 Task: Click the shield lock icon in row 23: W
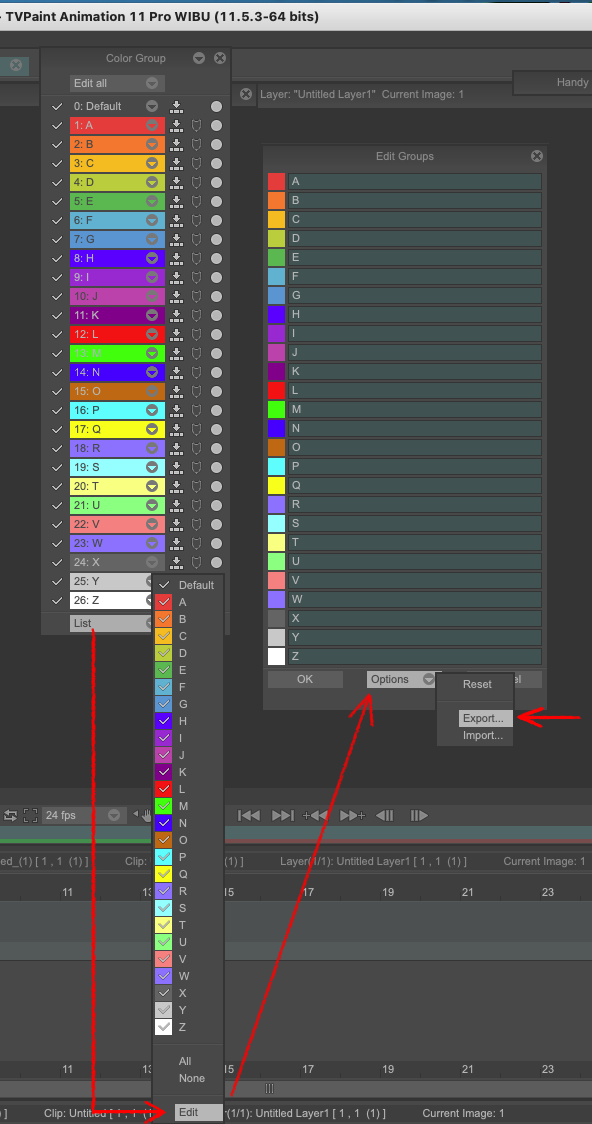click(x=196, y=543)
